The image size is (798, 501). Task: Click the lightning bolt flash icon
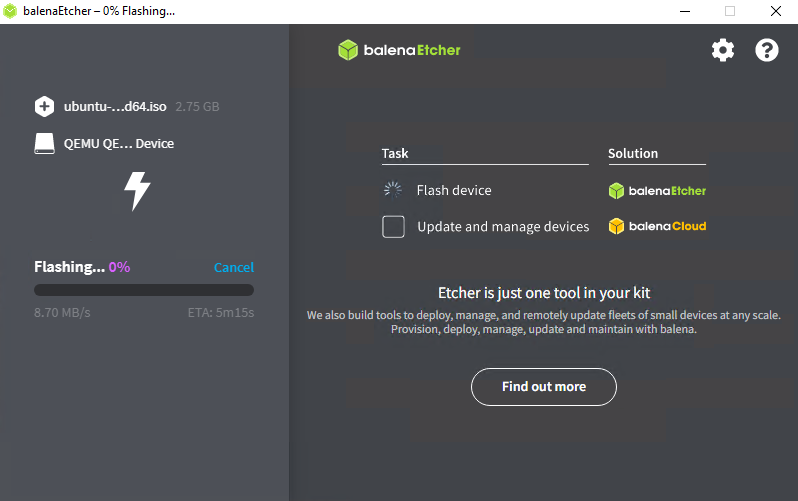point(137,191)
